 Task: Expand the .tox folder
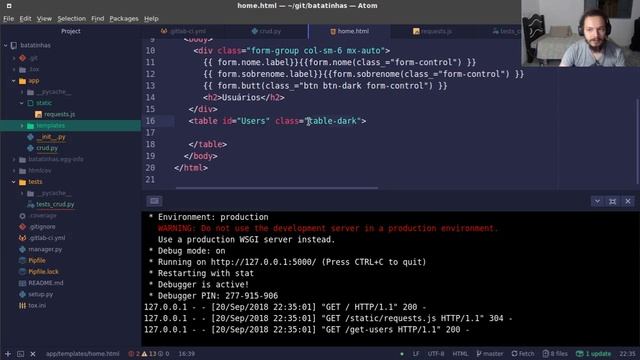[x=14, y=70]
